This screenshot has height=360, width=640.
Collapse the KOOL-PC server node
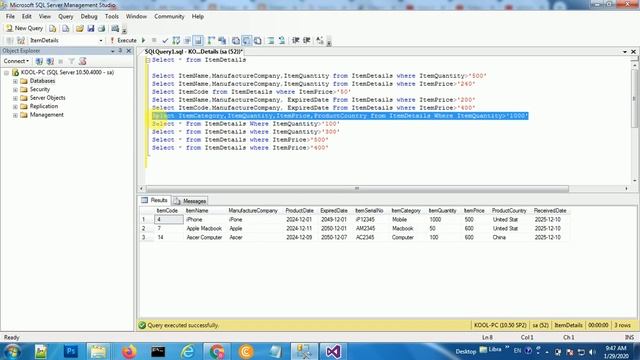point(6,73)
